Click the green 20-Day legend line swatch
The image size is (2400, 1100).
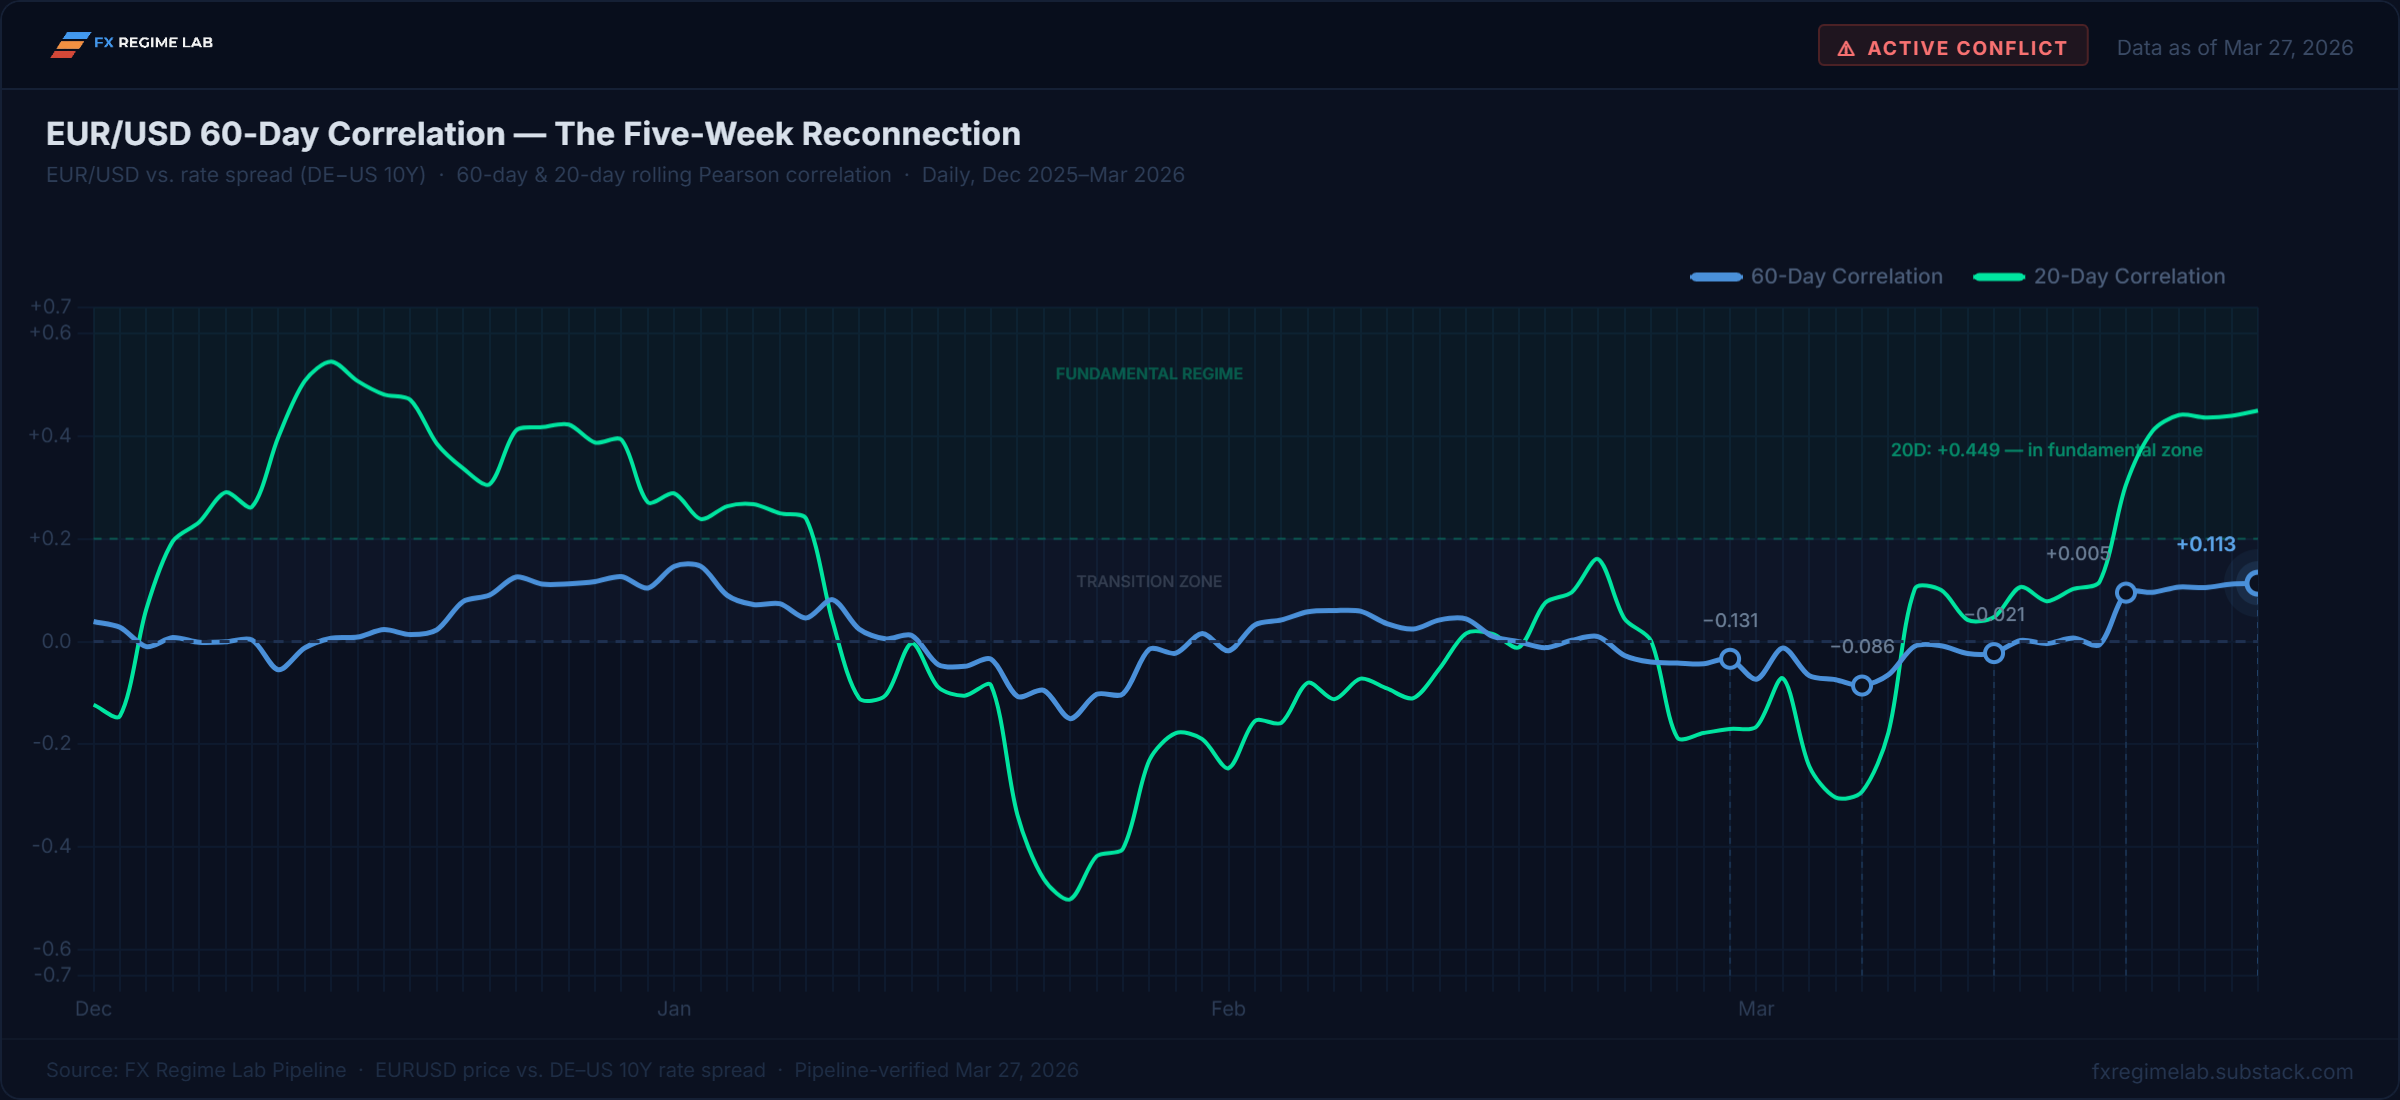[1999, 277]
